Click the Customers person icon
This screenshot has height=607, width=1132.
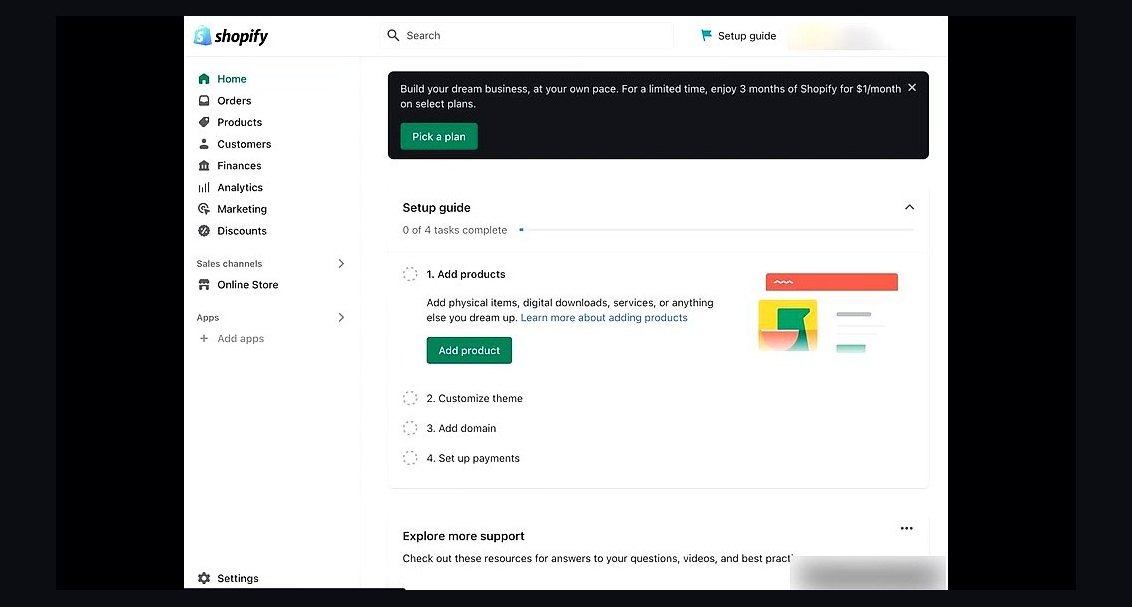[x=204, y=144]
